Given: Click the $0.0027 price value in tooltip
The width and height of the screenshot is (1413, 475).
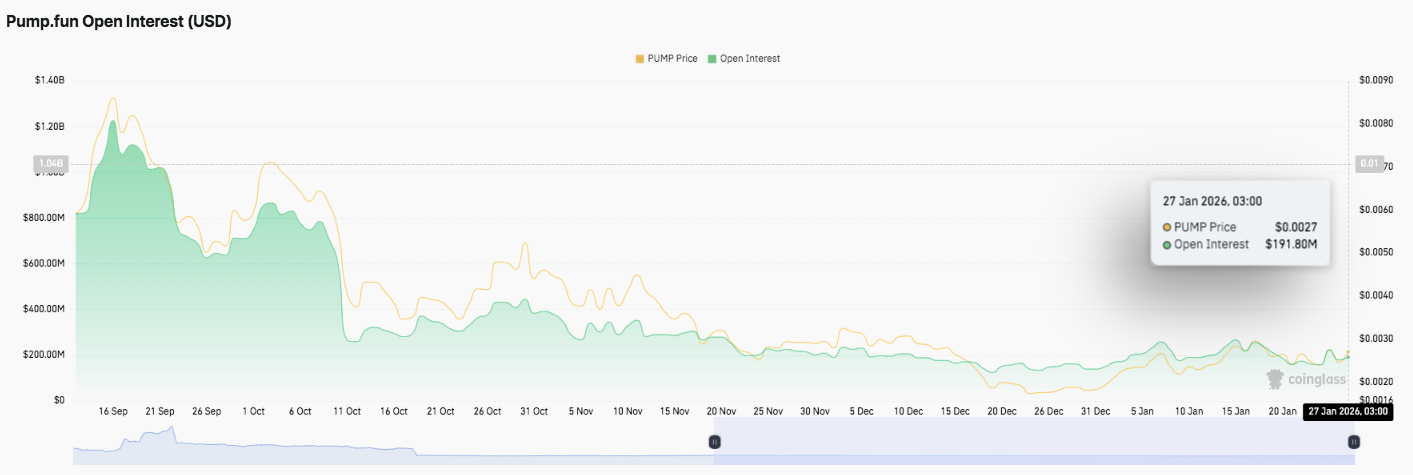Looking at the screenshot, I should click(x=1297, y=227).
